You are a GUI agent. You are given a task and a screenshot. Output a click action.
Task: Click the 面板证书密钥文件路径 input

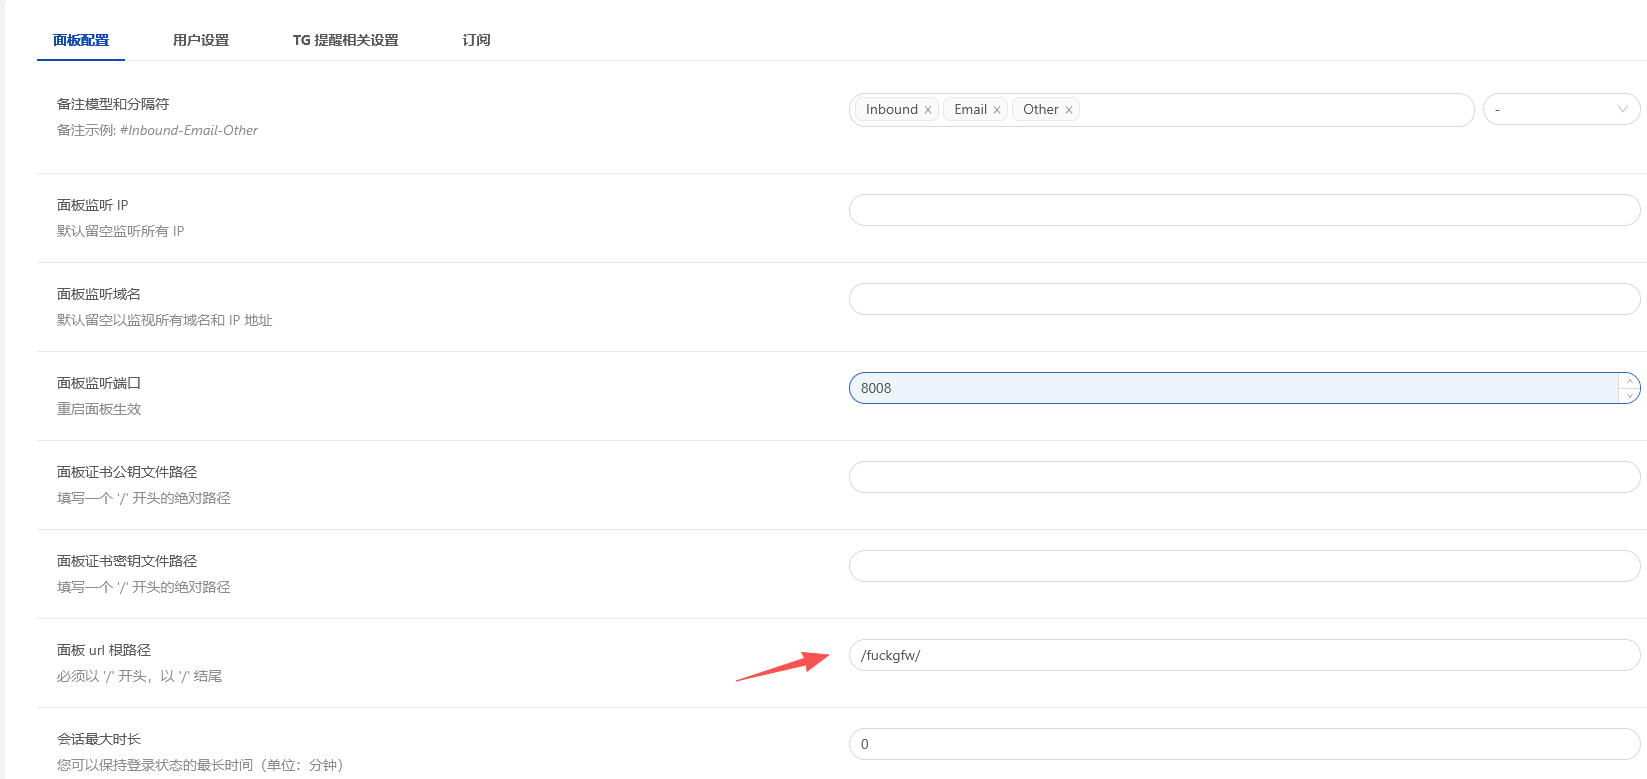(x=1244, y=566)
